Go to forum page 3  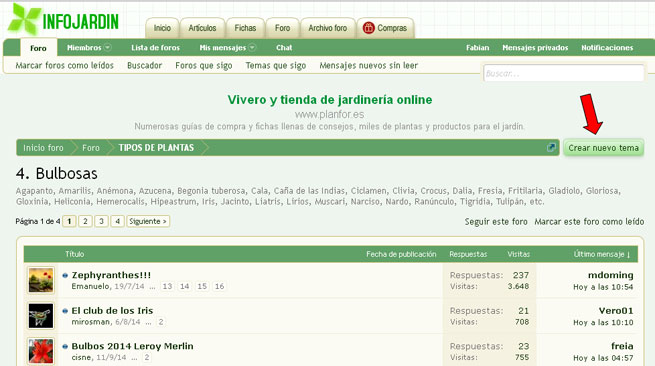point(101,221)
